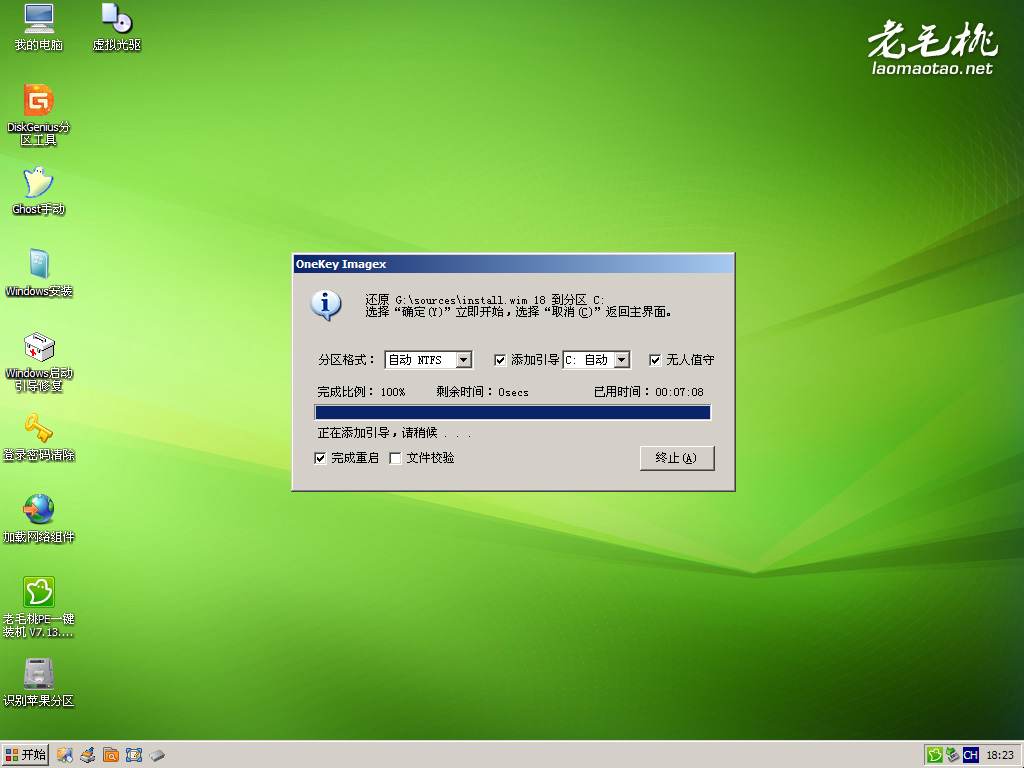
Task: Toggle the 无人值守 checkbox
Action: click(655, 360)
